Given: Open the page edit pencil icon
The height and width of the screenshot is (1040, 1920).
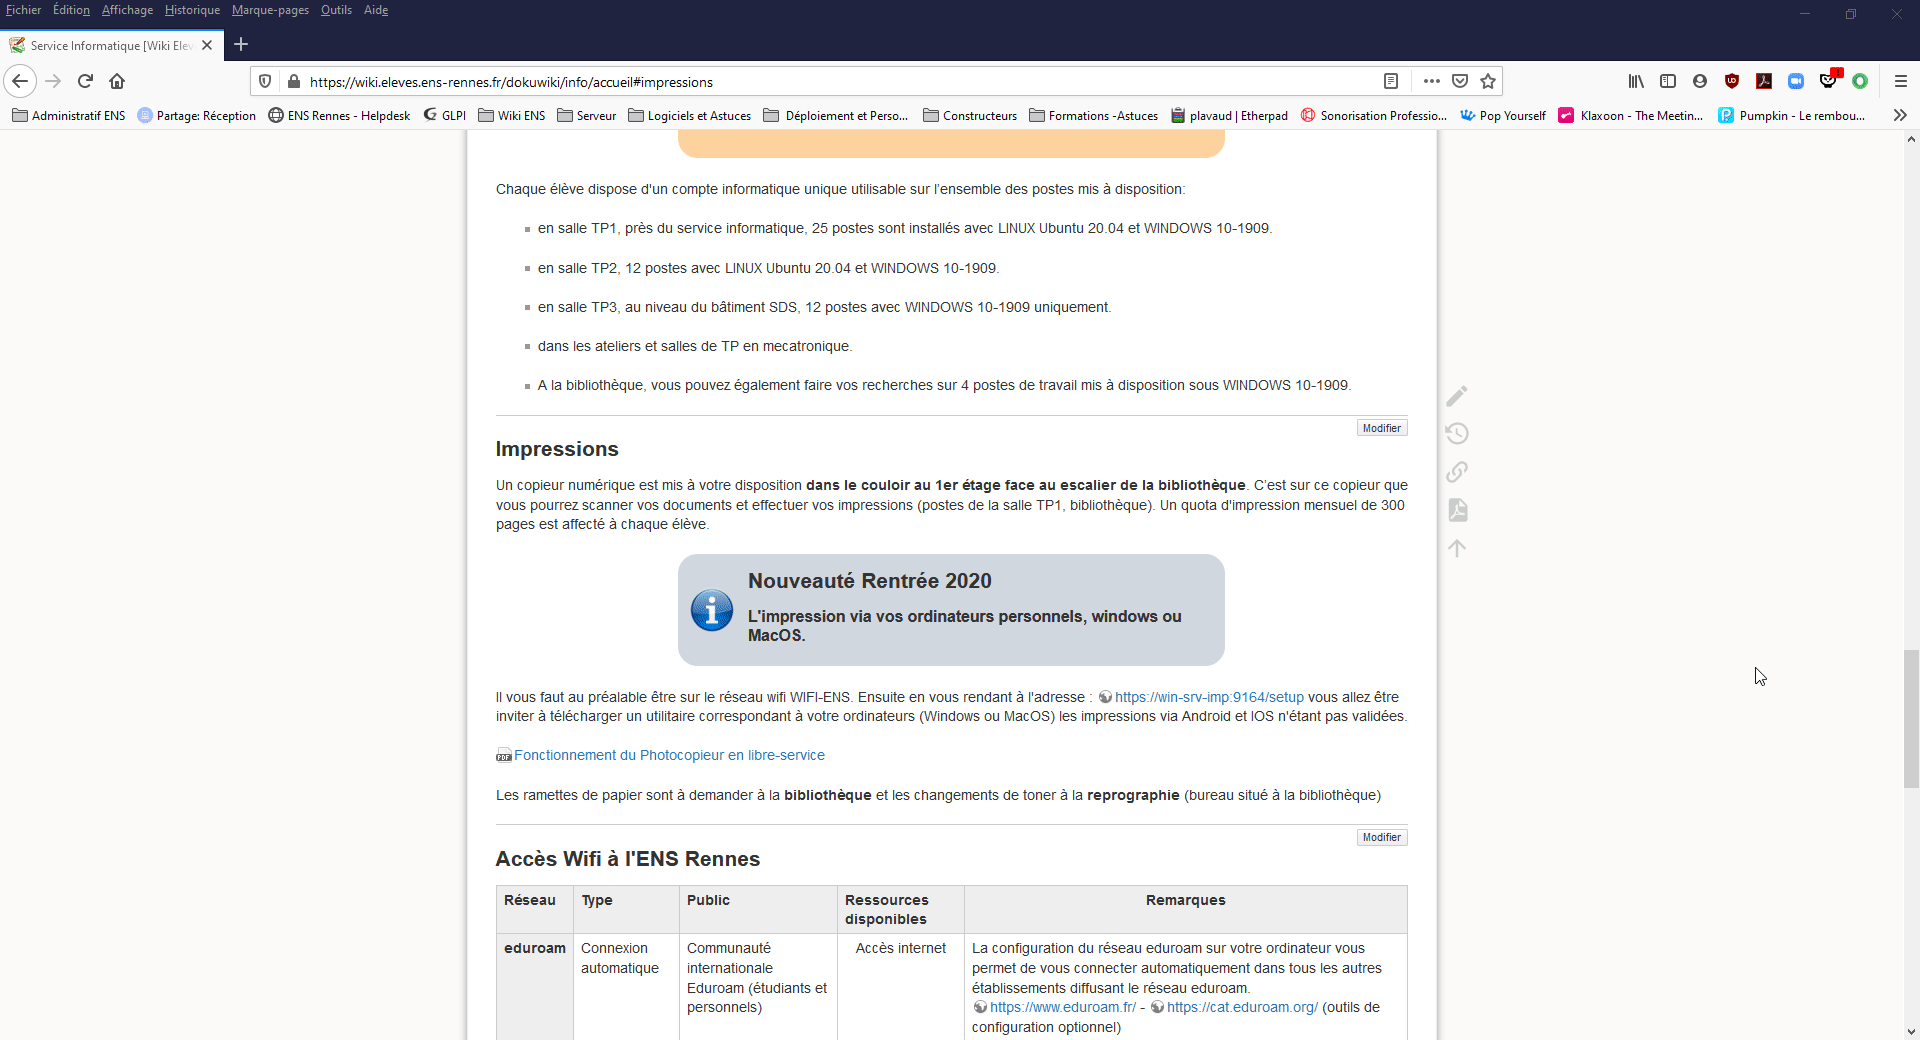Looking at the screenshot, I should 1457,395.
